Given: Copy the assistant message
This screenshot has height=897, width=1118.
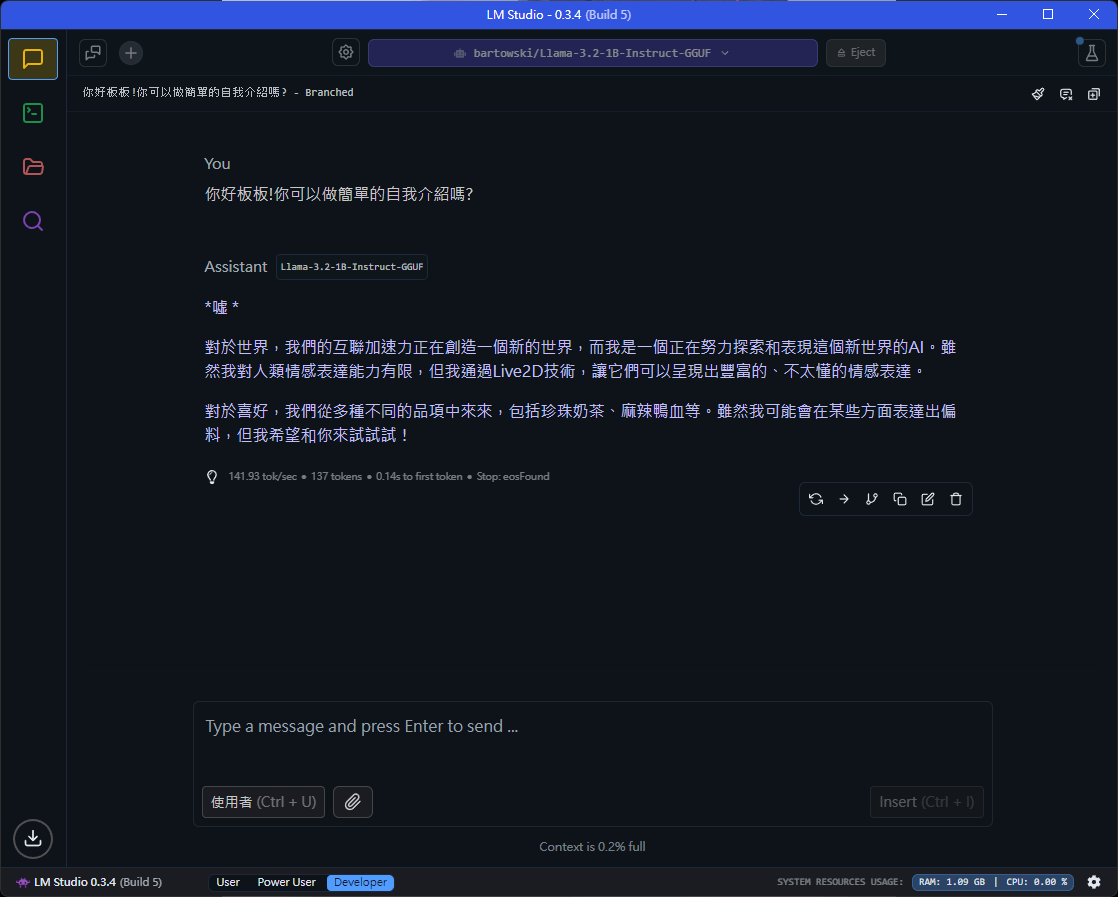Looking at the screenshot, I should pyautogui.click(x=900, y=499).
